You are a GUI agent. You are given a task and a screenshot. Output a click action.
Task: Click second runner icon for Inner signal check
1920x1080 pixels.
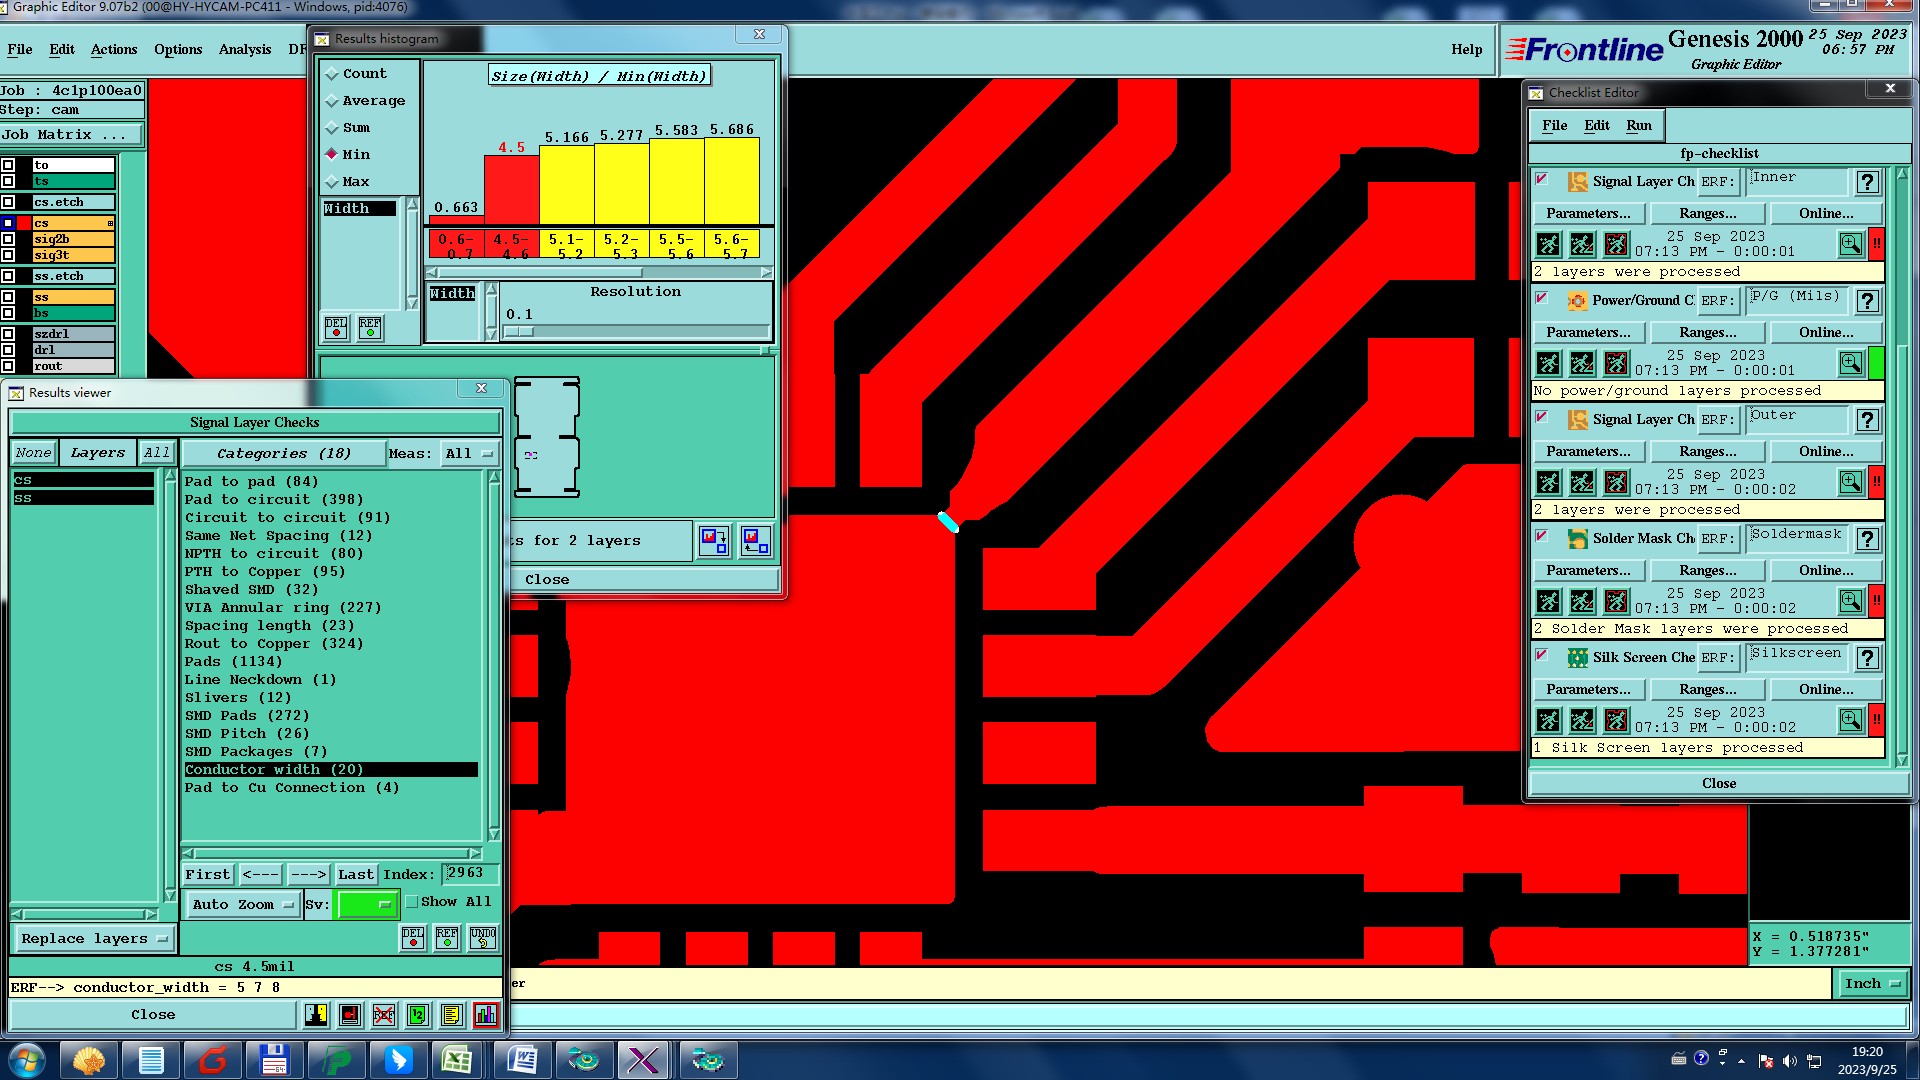pos(1582,244)
